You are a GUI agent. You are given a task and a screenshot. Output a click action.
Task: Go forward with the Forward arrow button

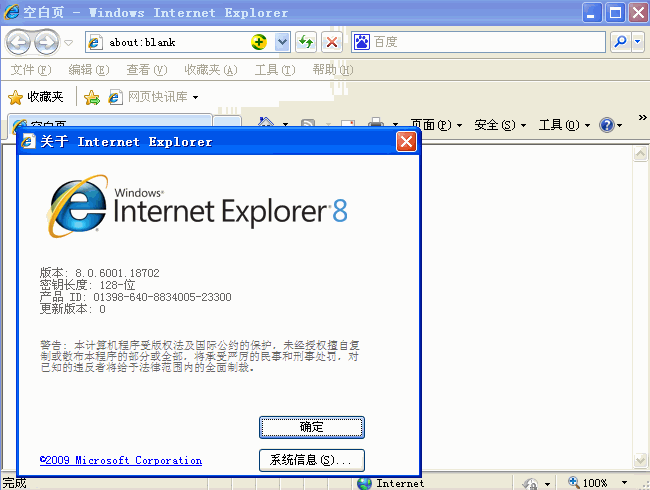46,42
